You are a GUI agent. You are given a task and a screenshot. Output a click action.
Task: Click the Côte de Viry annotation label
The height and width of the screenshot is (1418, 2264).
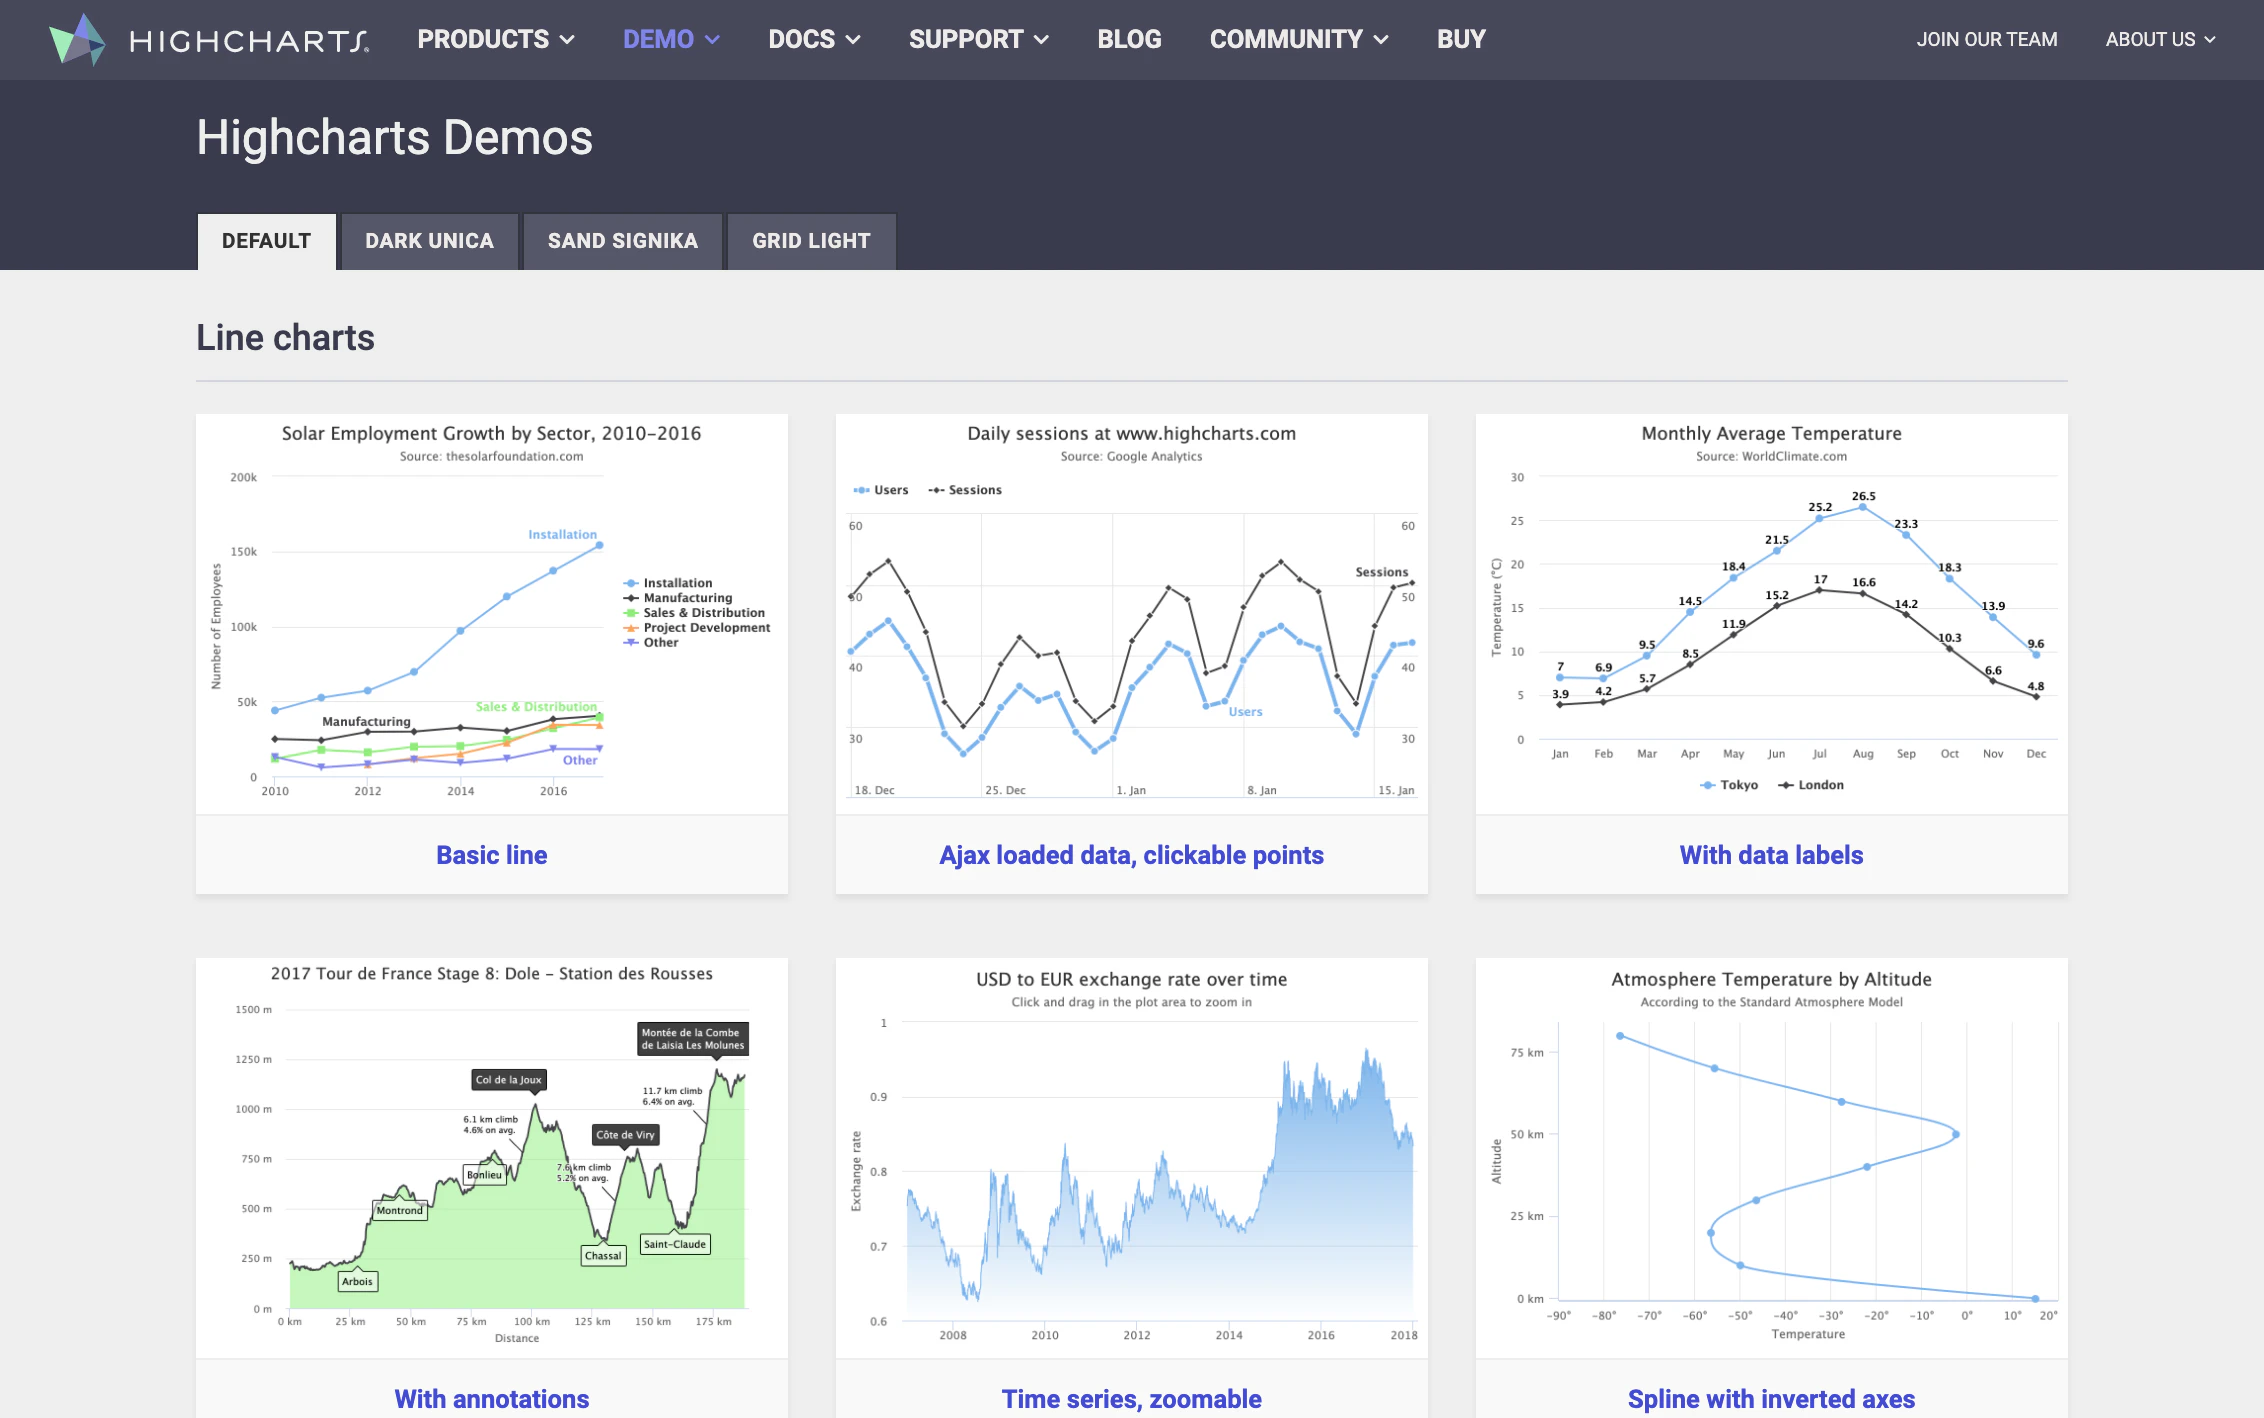tap(626, 1135)
